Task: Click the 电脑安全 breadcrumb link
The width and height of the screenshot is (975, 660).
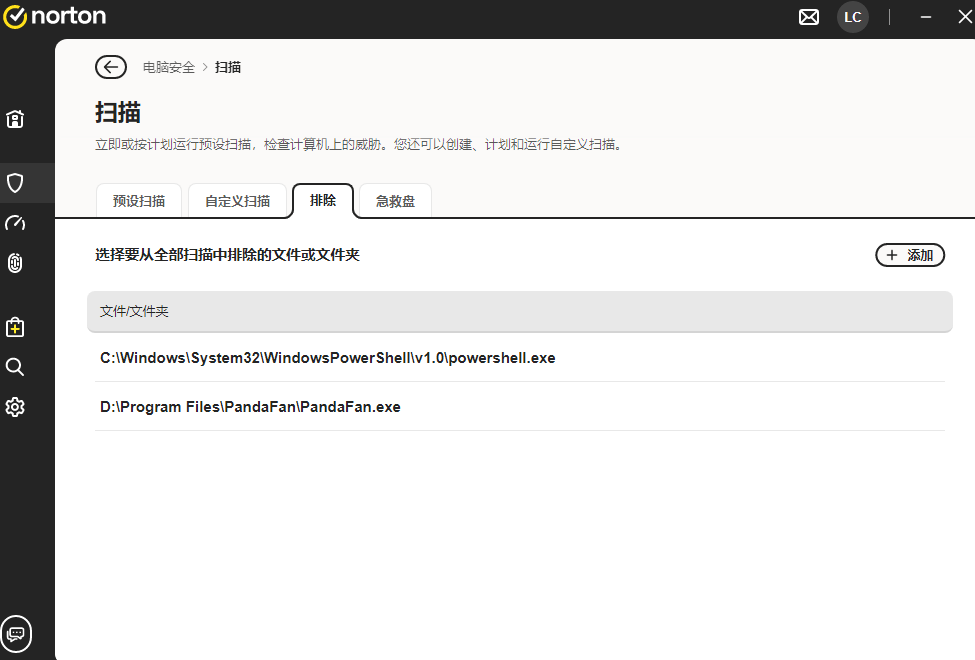Action: 169,67
